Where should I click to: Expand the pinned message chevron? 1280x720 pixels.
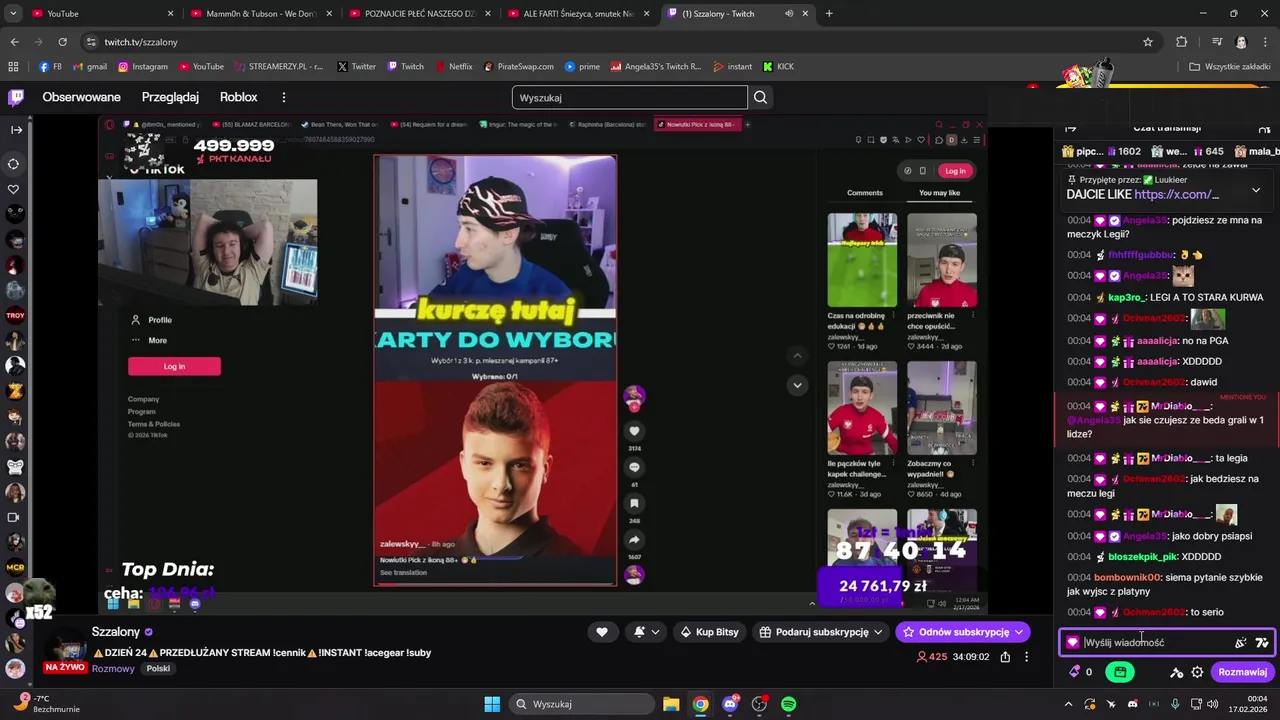pos(1256,190)
